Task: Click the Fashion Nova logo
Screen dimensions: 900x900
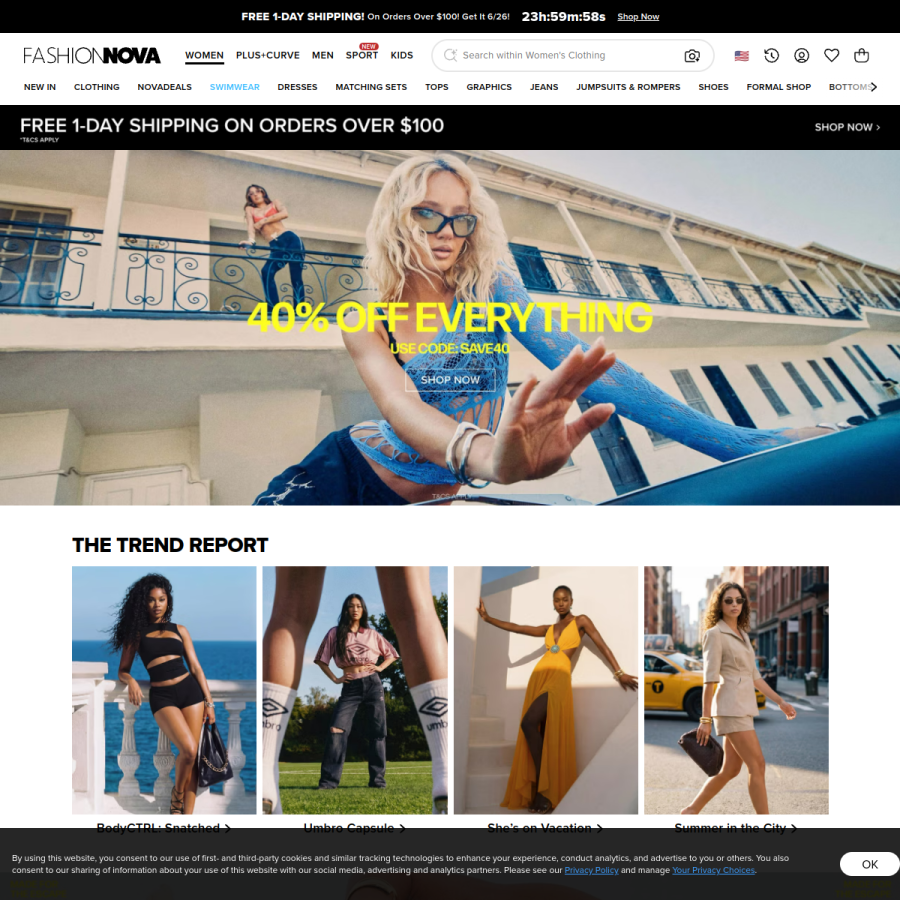Action: (x=92, y=56)
